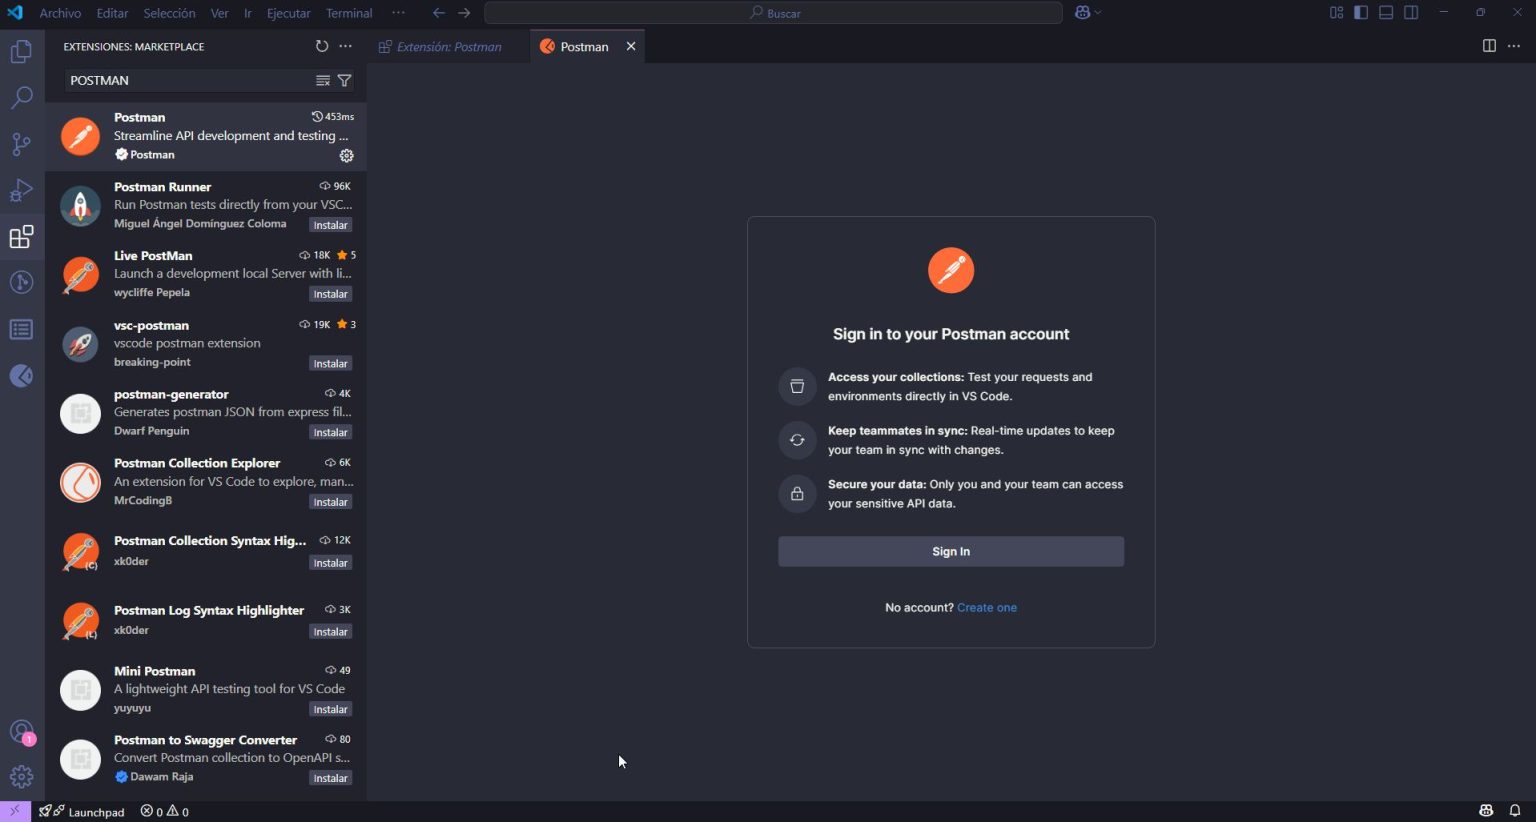1536x822 pixels.
Task: Toggle the primary sidebar visibility
Action: pyautogui.click(x=1361, y=13)
